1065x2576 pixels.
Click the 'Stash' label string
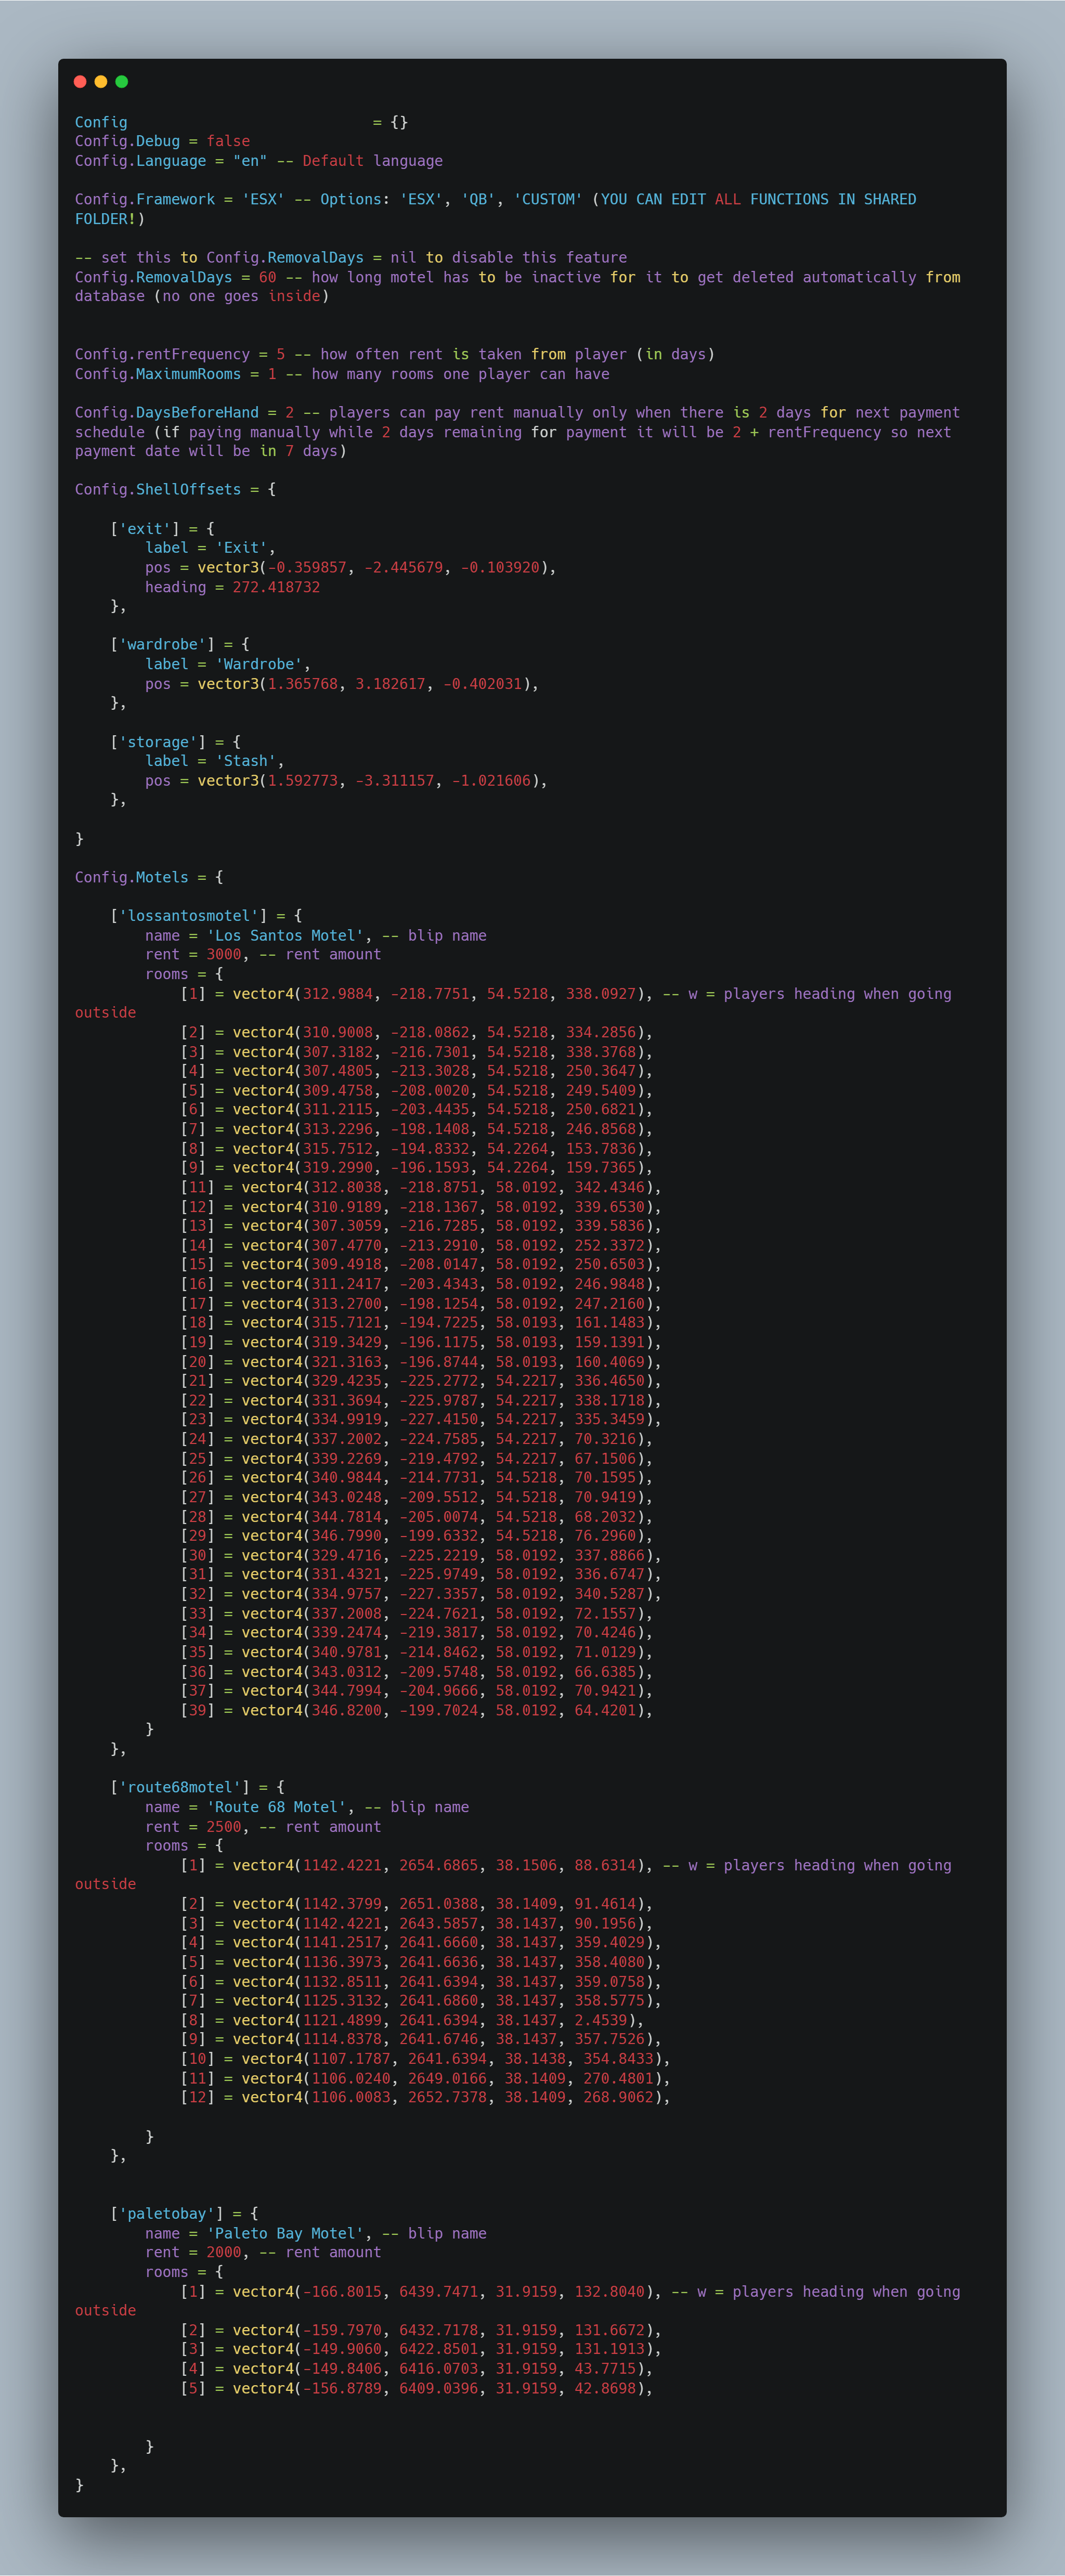click(x=246, y=761)
